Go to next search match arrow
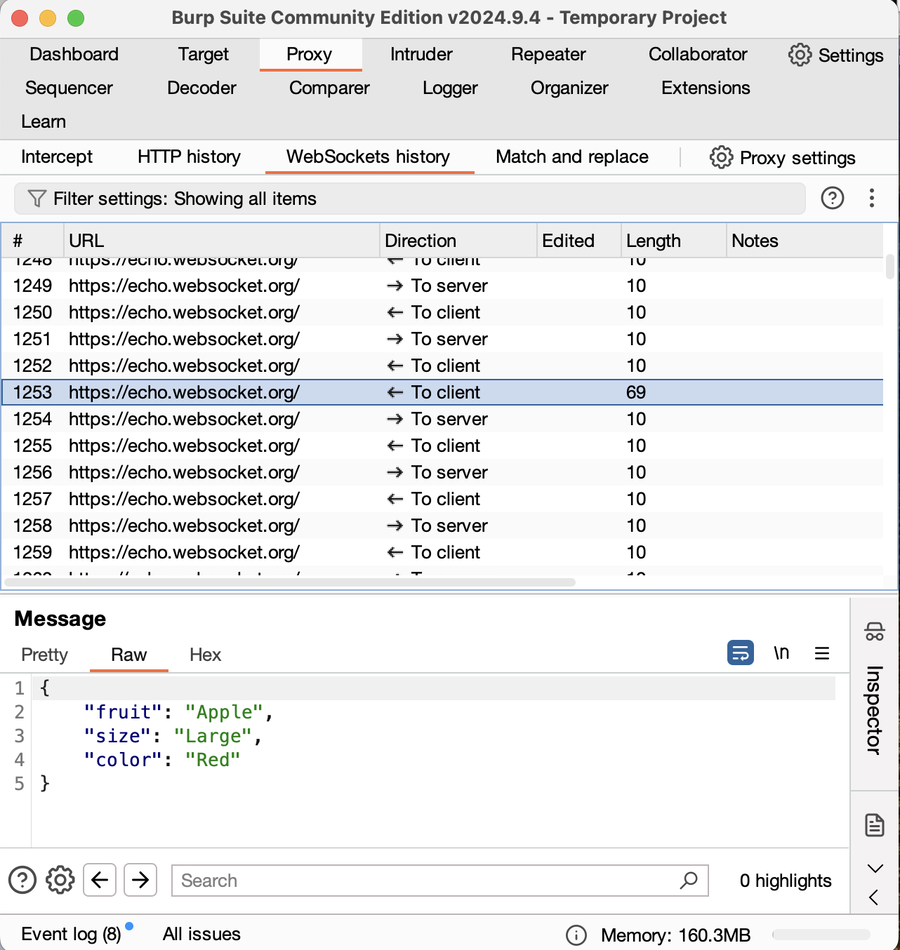Screen dimensions: 900x950 pos(140,880)
